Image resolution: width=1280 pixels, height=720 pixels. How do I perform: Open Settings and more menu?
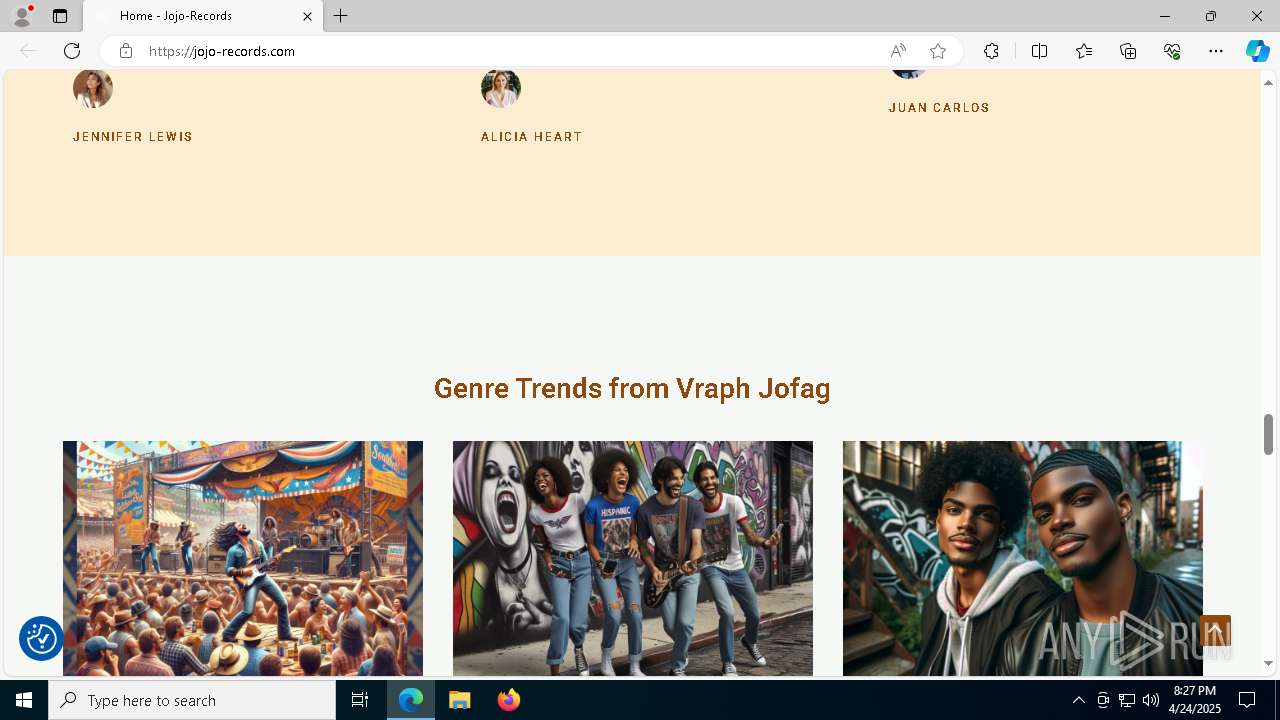tap(1216, 51)
